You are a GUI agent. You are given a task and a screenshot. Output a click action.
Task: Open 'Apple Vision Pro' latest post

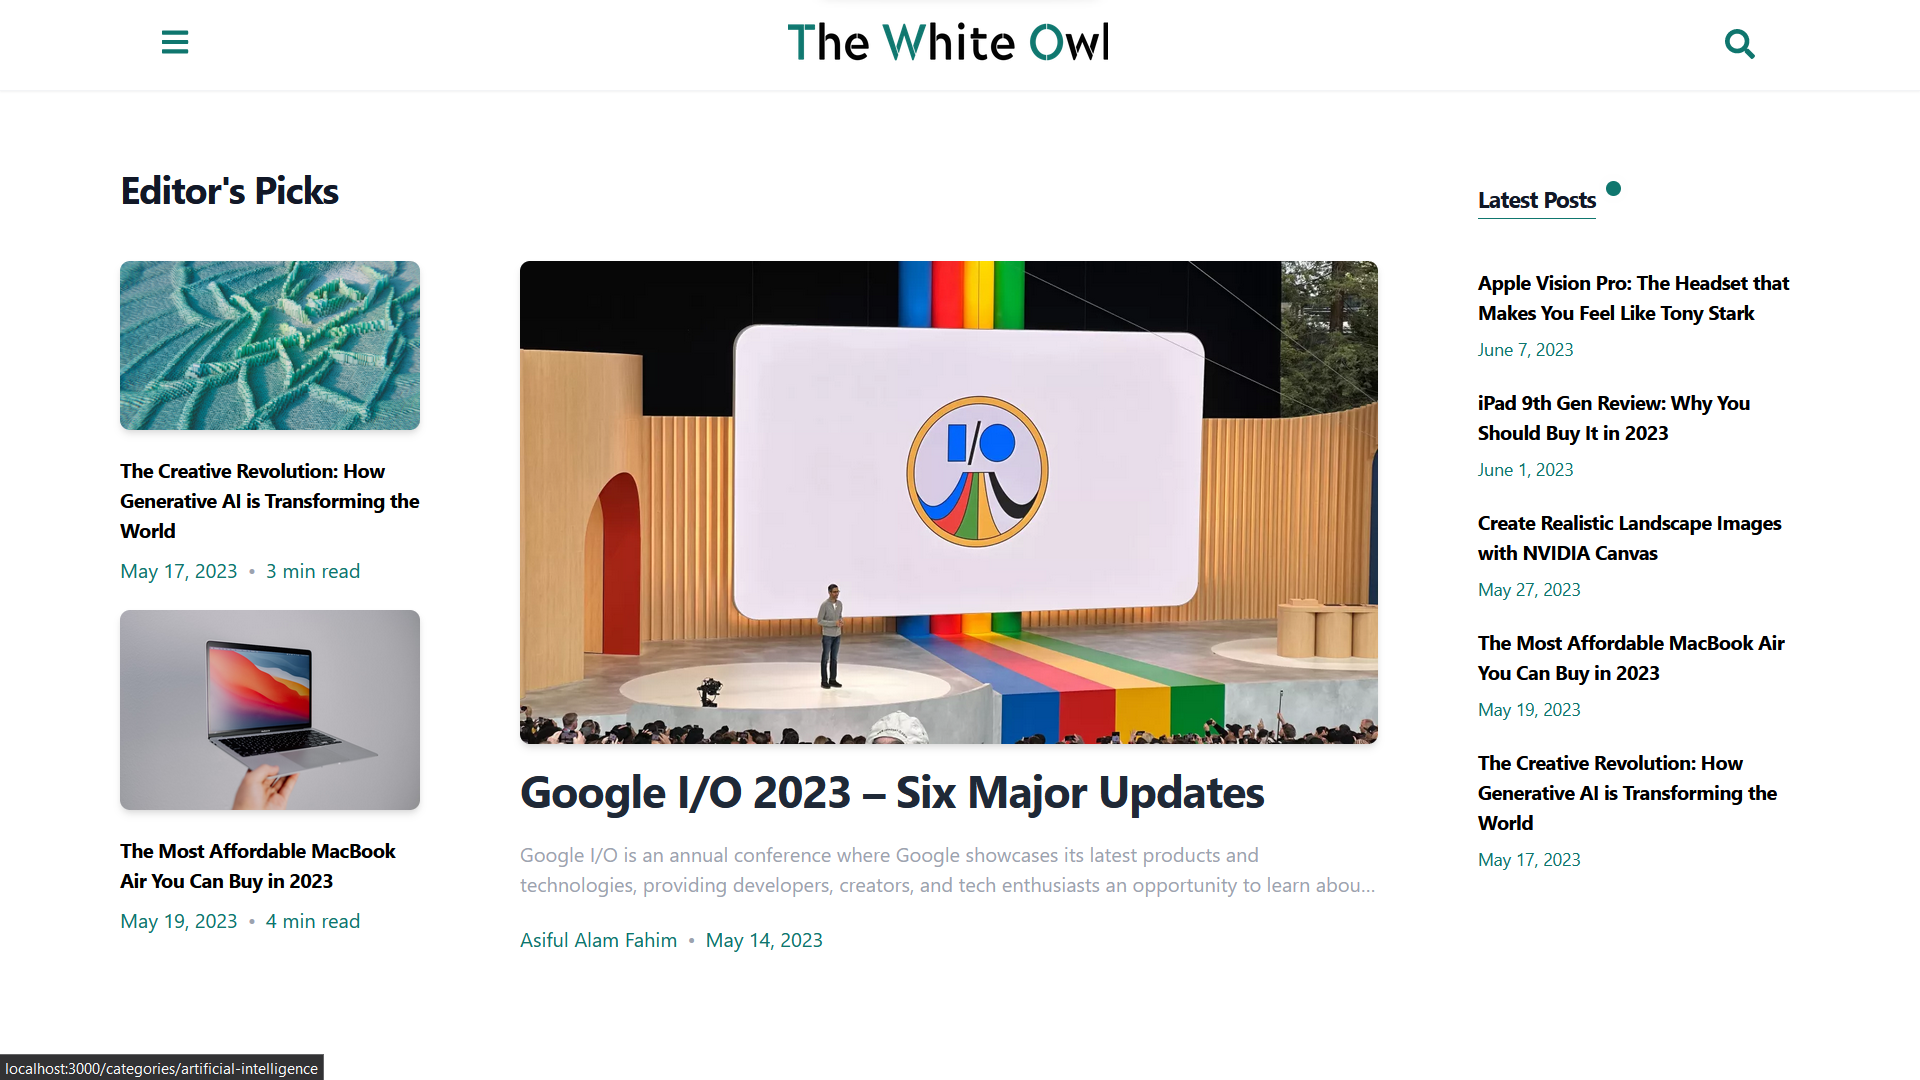click(1633, 298)
